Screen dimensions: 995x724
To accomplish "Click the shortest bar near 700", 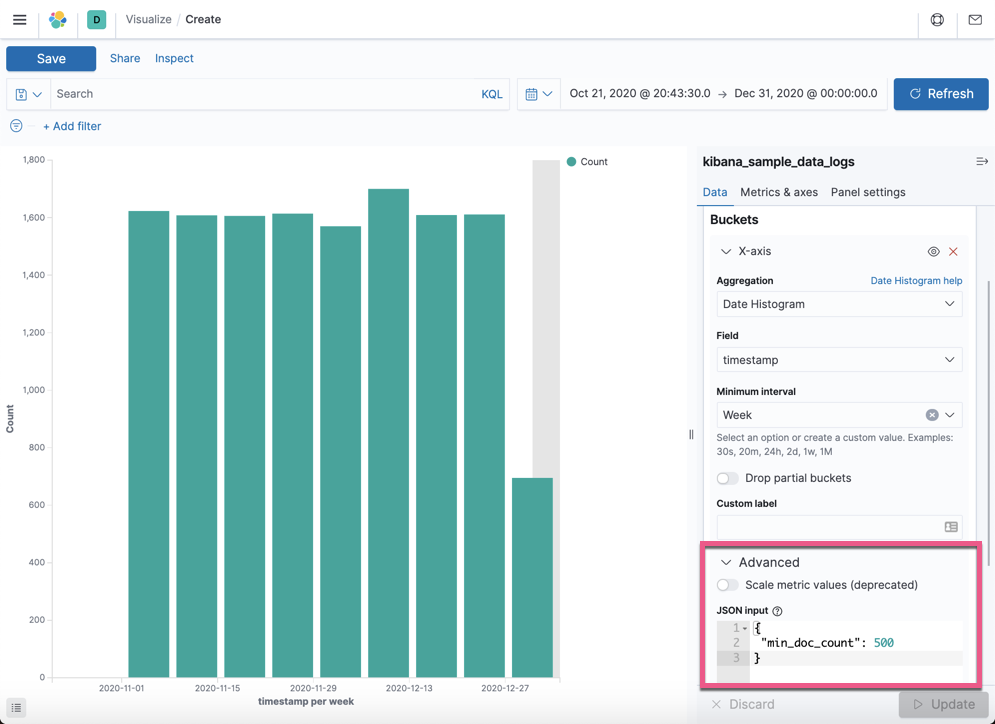I will (532, 577).
